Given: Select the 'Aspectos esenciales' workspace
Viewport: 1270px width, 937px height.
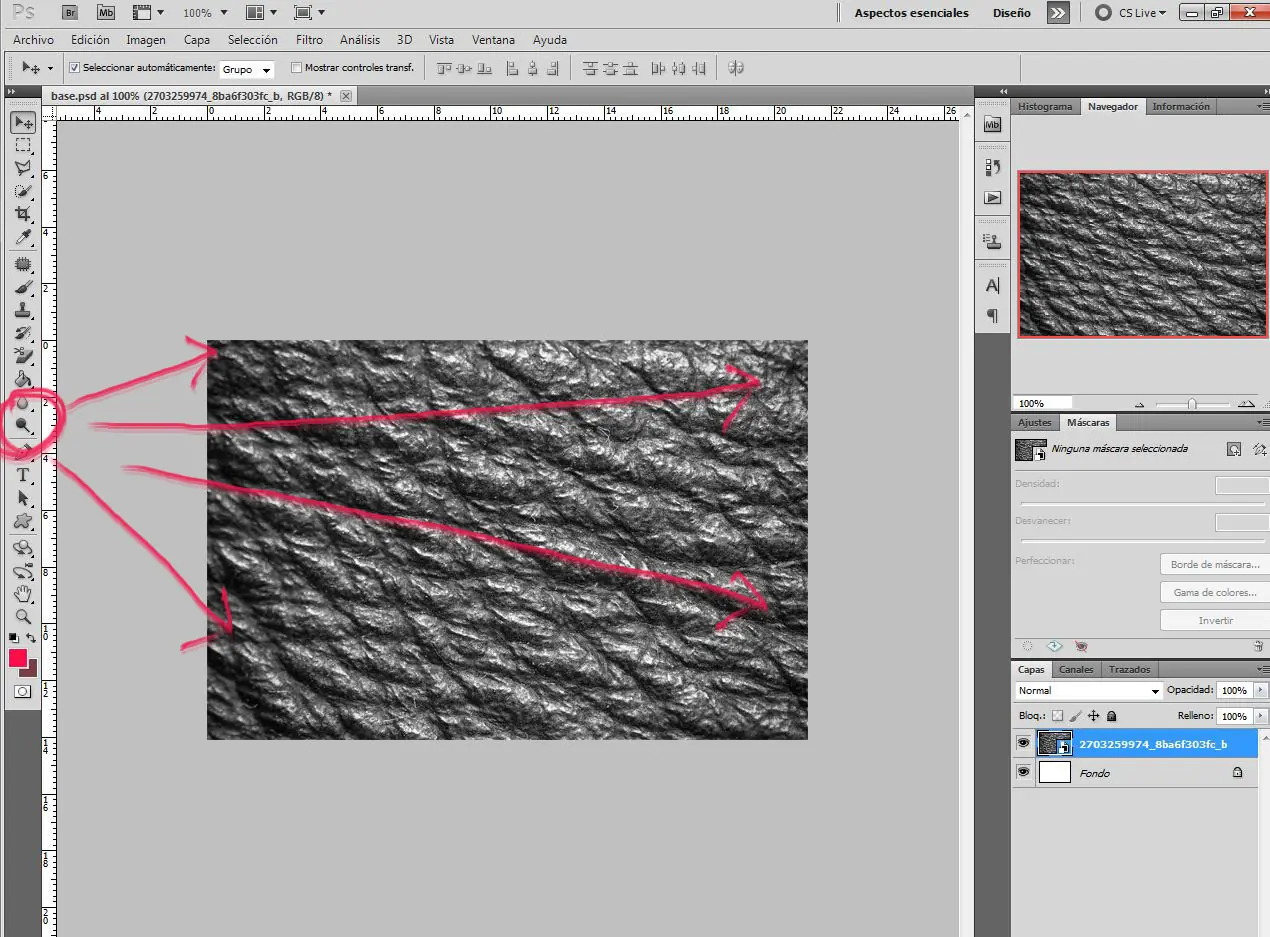Looking at the screenshot, I should click(911, 13).
